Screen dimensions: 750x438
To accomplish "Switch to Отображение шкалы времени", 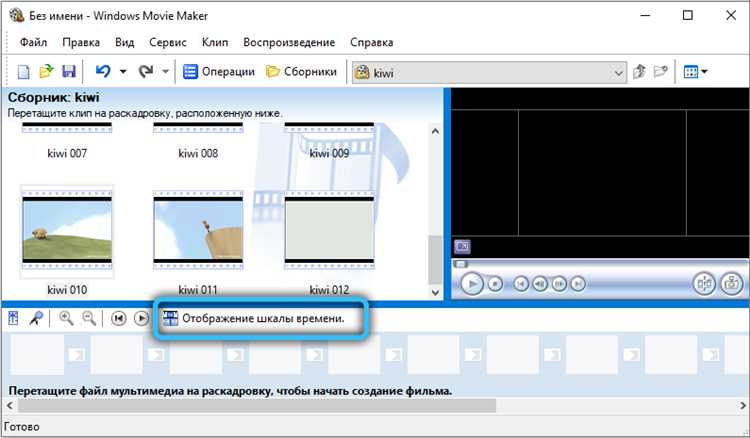I will (x=254, y=318).
